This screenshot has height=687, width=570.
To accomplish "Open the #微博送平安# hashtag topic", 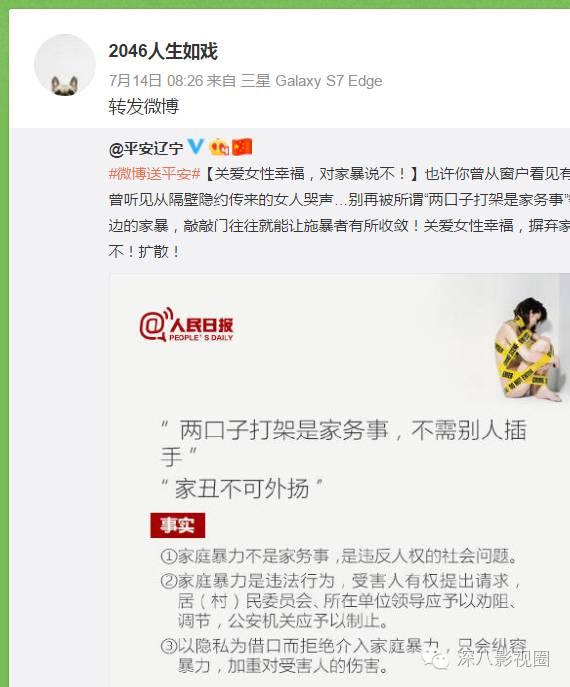I will [x=155, y=174].
